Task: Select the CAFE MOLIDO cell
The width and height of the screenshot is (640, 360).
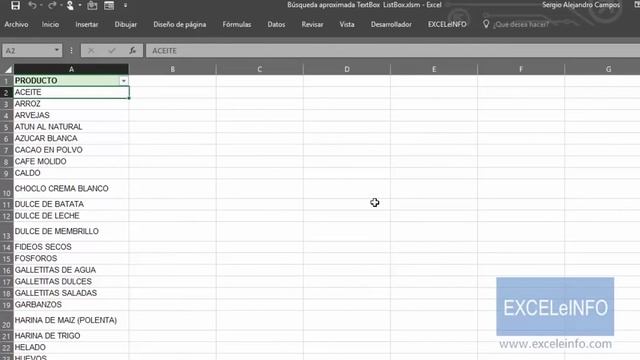Action: (71, 161)
